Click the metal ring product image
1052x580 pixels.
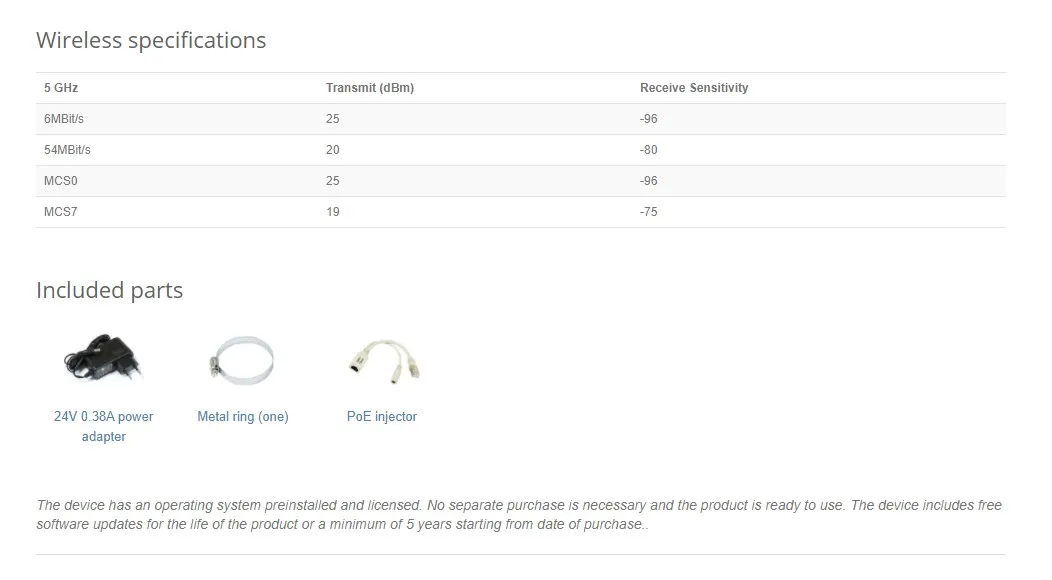(241, 362)
